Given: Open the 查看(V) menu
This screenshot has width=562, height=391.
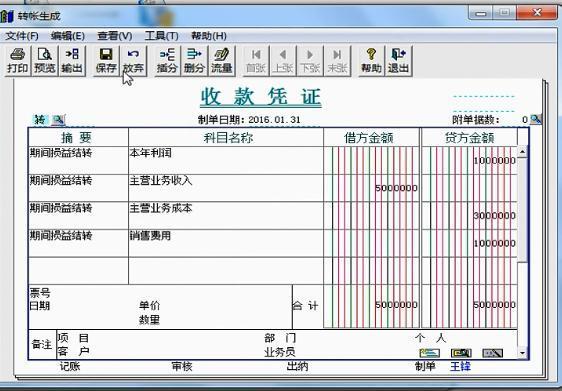Looking at the screenshot, I should tap(115, 36).
